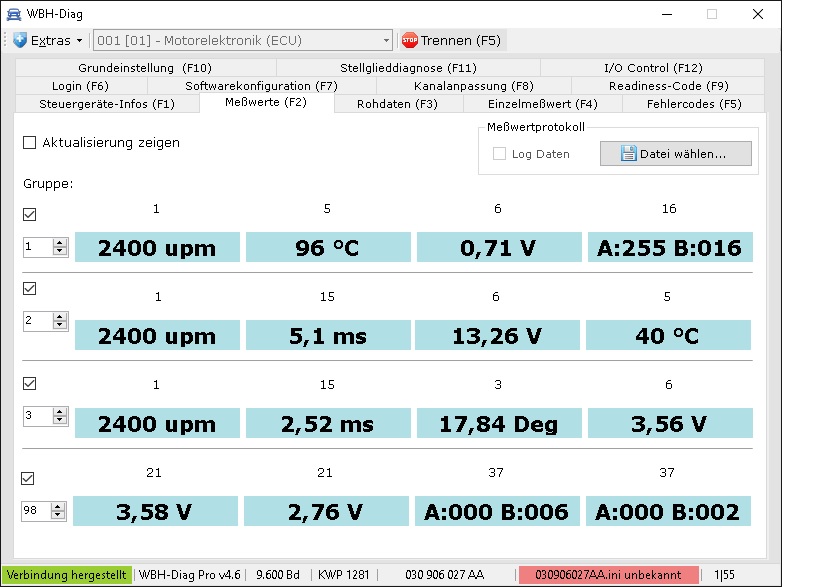Click the save icon on Datei wählen
The image size is (819, 587).
pyautogui.click(x=628, y=154)
